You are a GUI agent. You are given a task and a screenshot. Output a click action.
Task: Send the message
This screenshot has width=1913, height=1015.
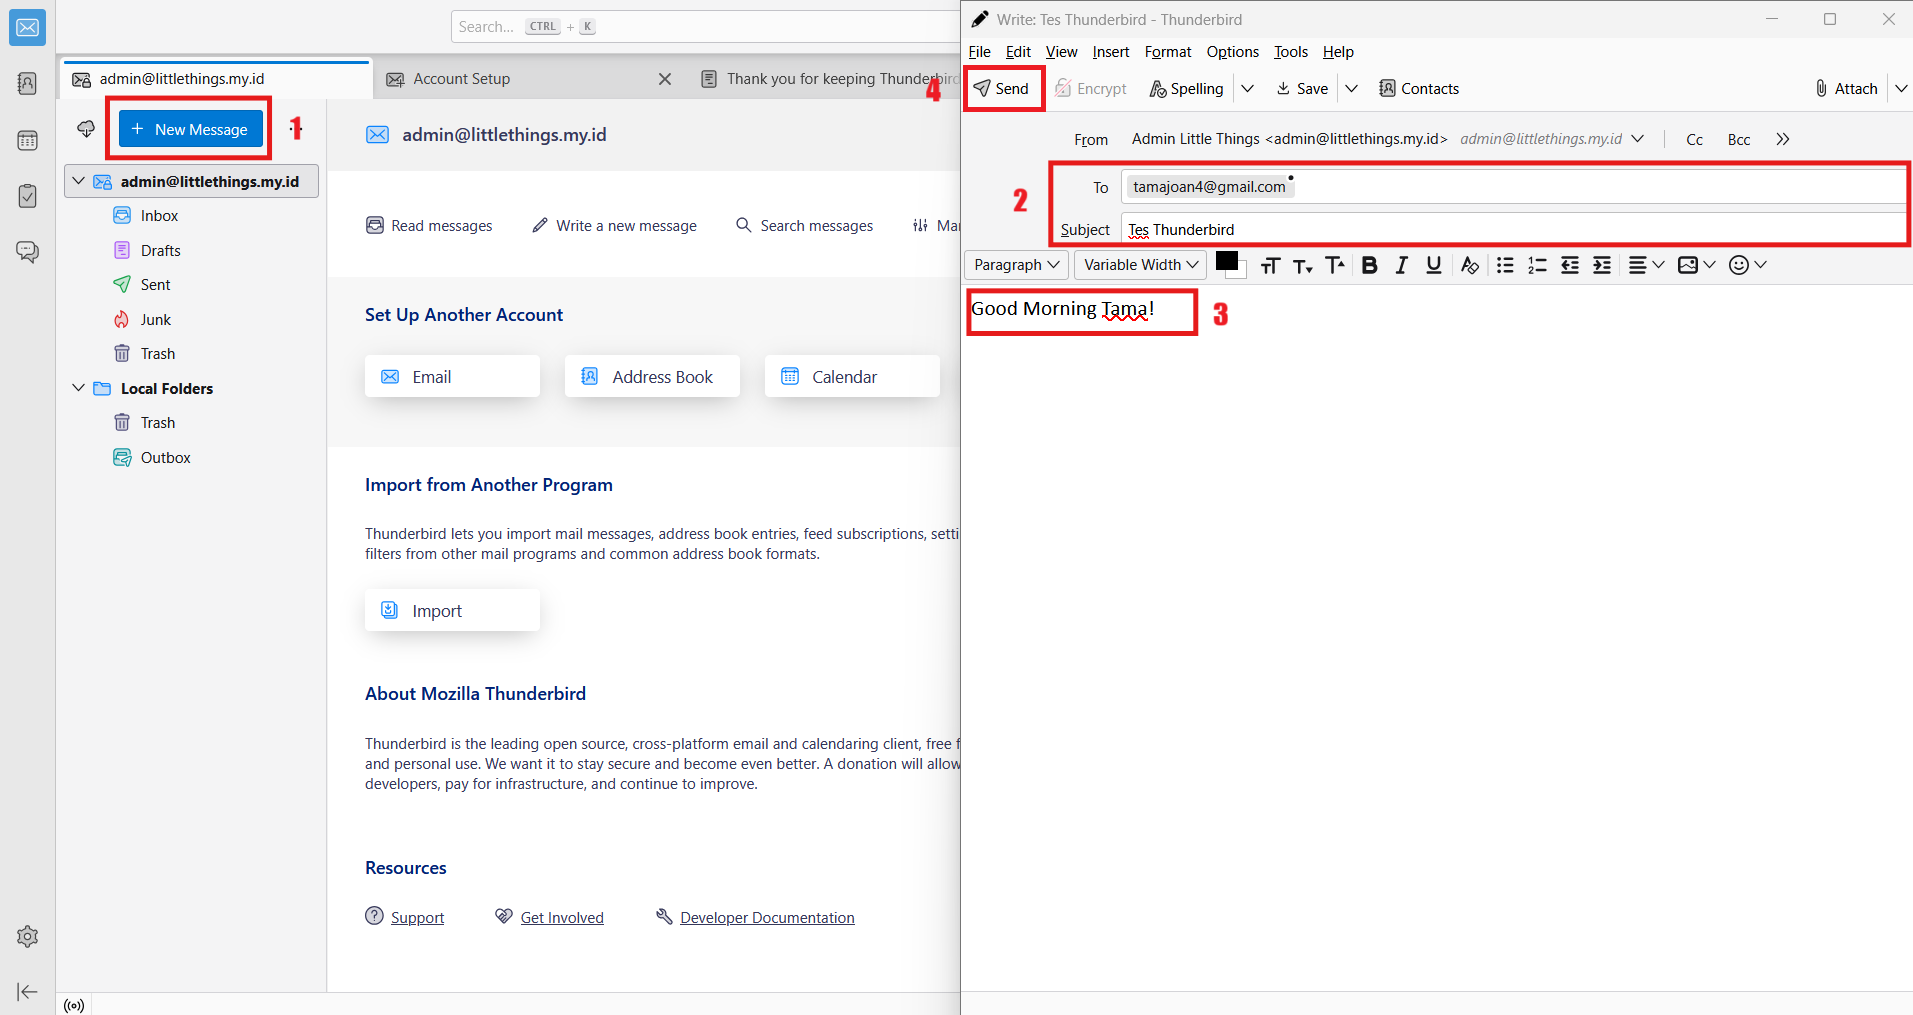1002,89
